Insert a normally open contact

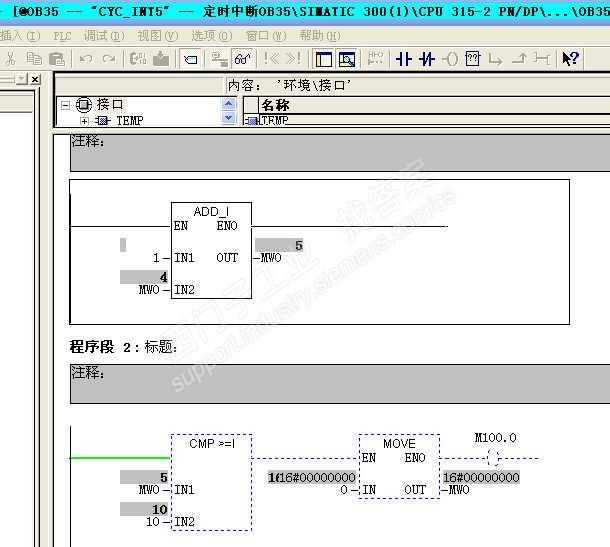pos(403,59)
